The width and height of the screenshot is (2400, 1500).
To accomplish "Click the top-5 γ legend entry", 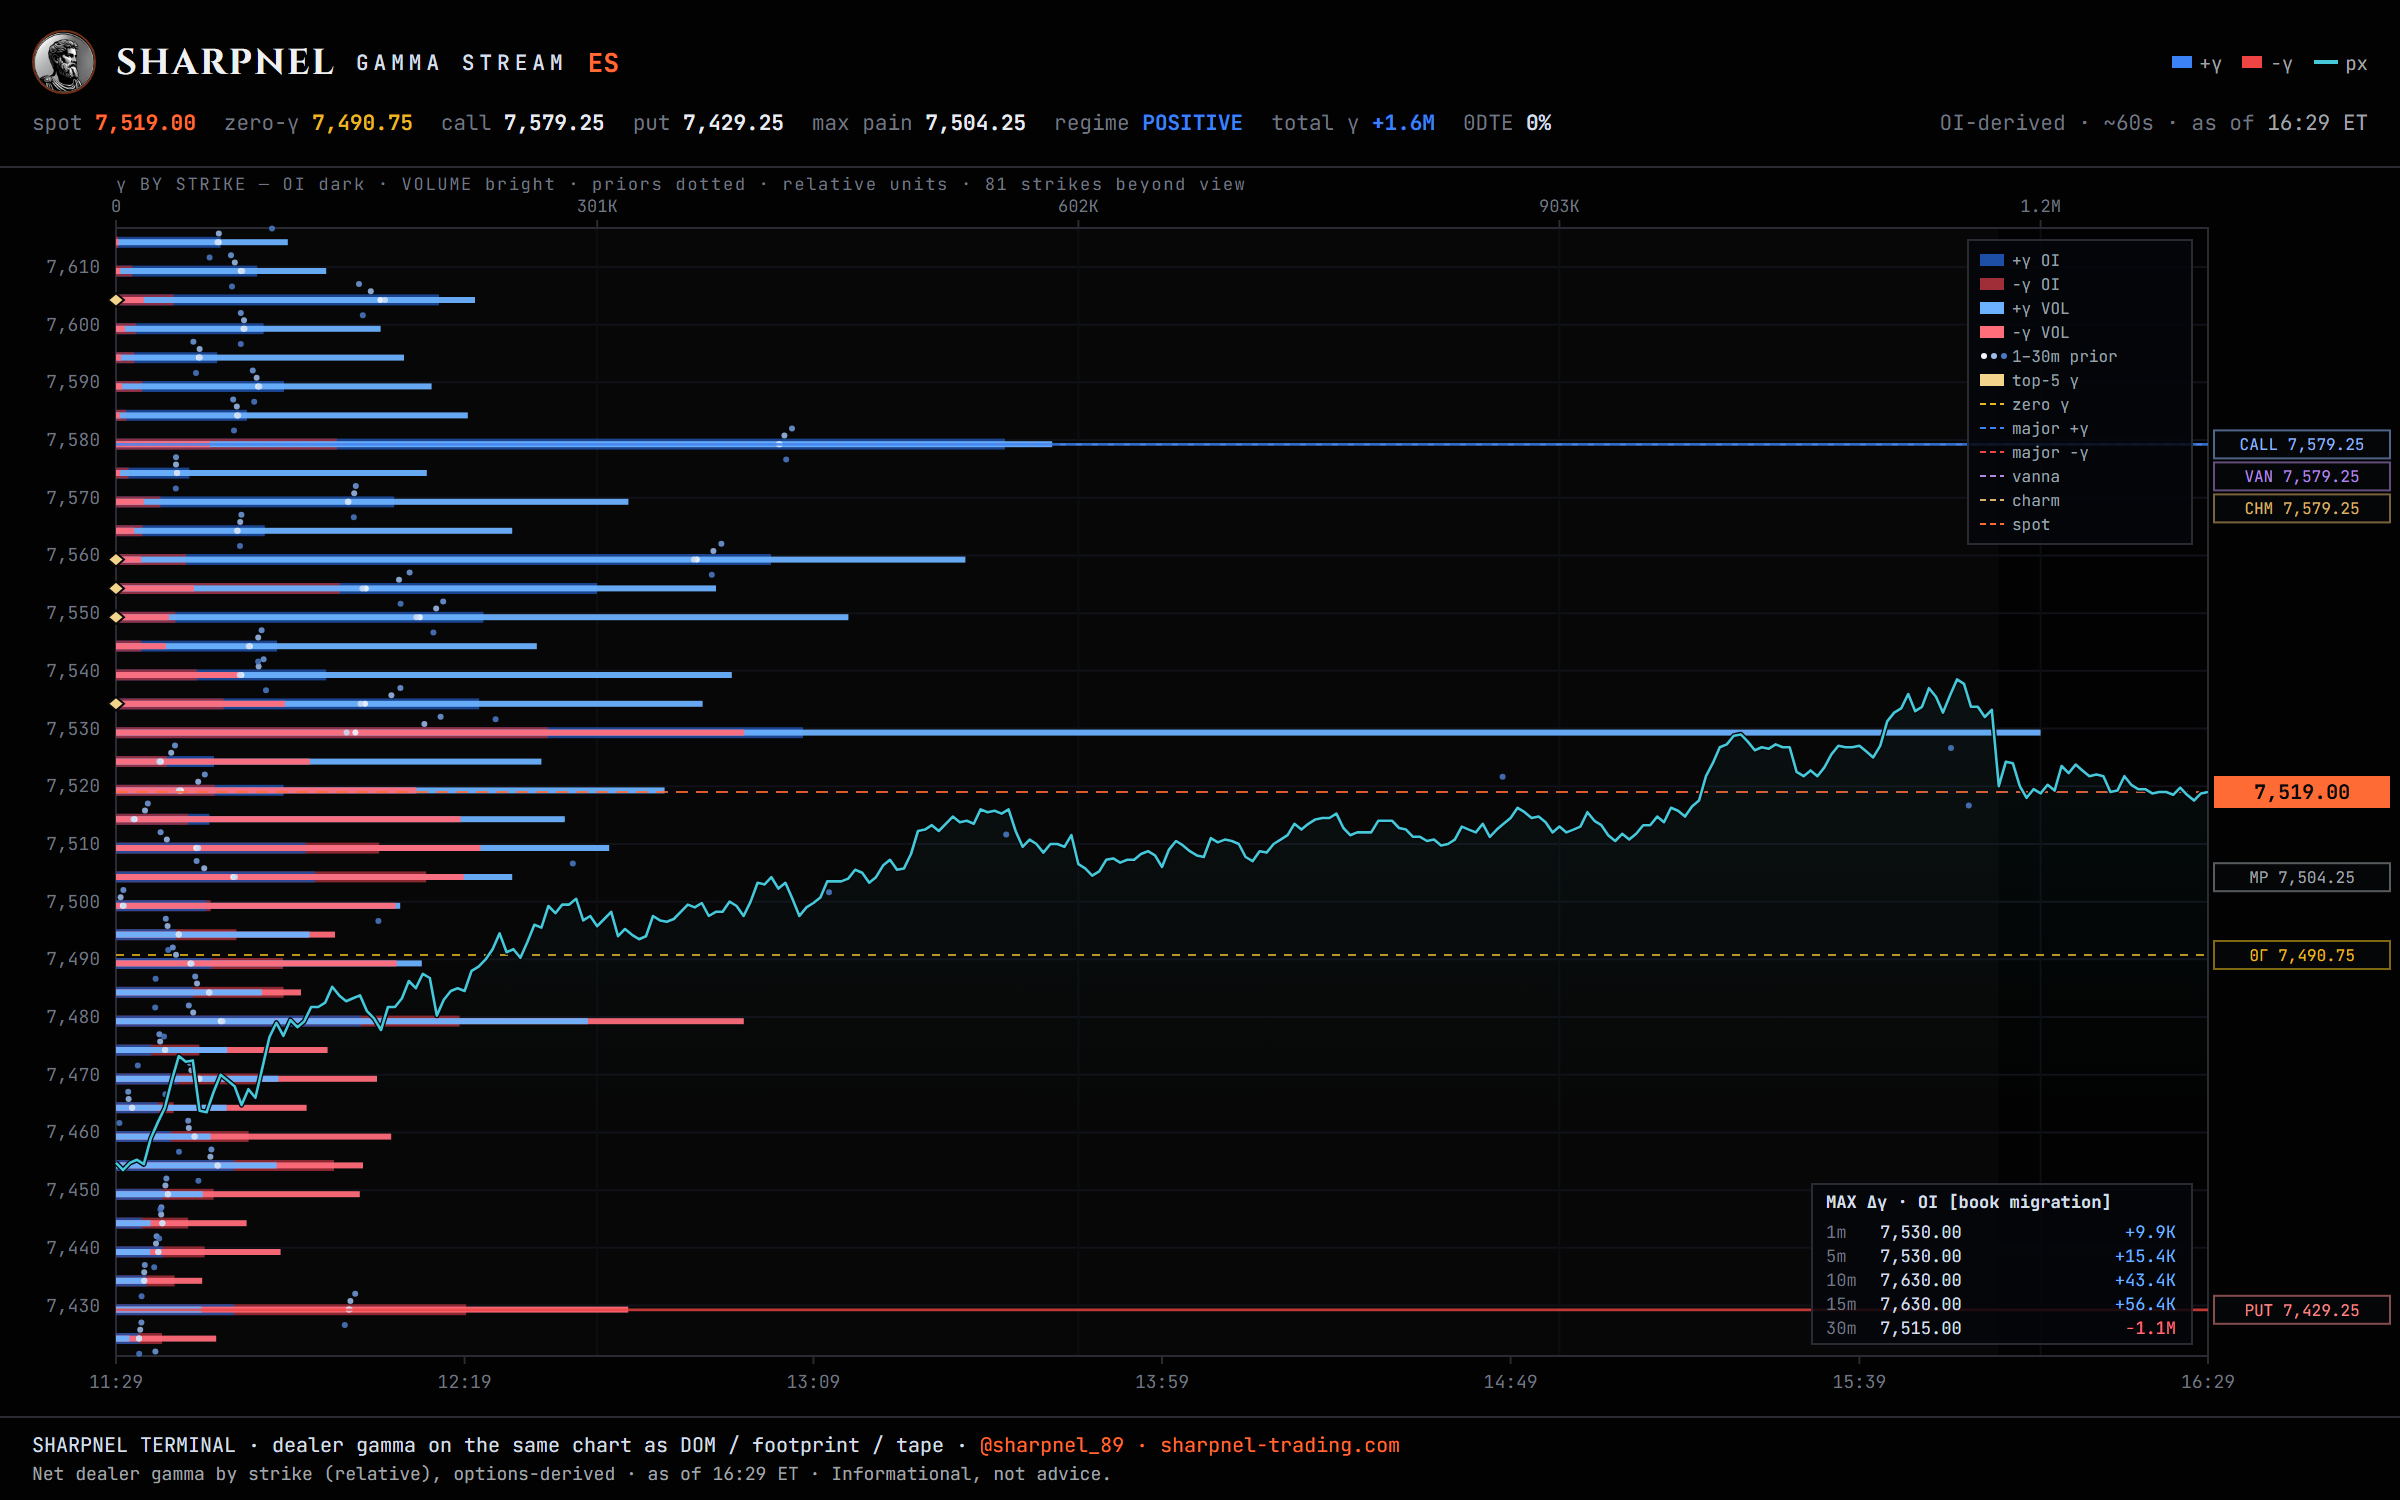I will (2029, 380).
